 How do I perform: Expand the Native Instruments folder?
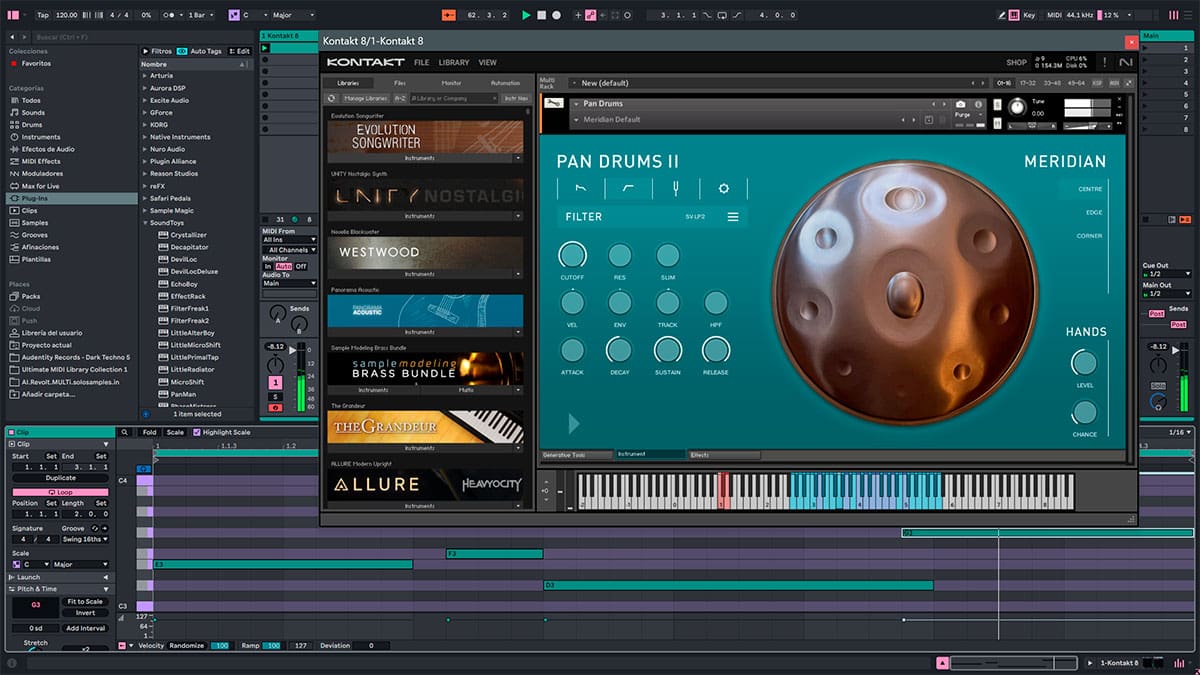(145, 137)
